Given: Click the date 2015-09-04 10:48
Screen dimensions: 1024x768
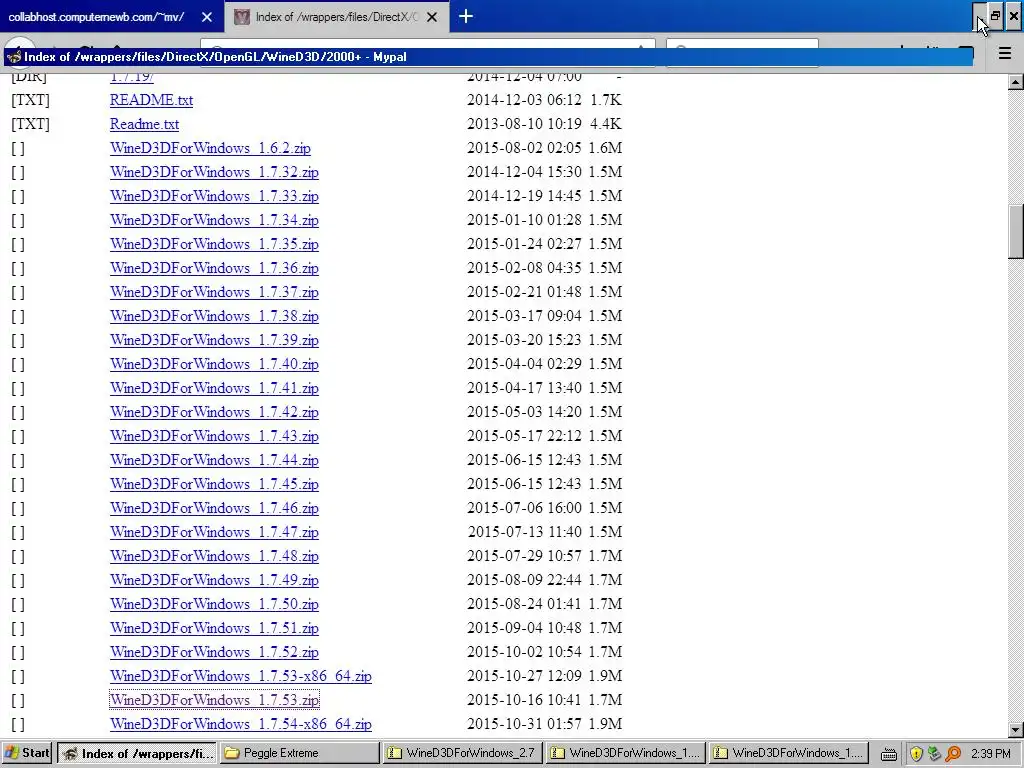Looking at the screenshot, I should pos(524,628).
